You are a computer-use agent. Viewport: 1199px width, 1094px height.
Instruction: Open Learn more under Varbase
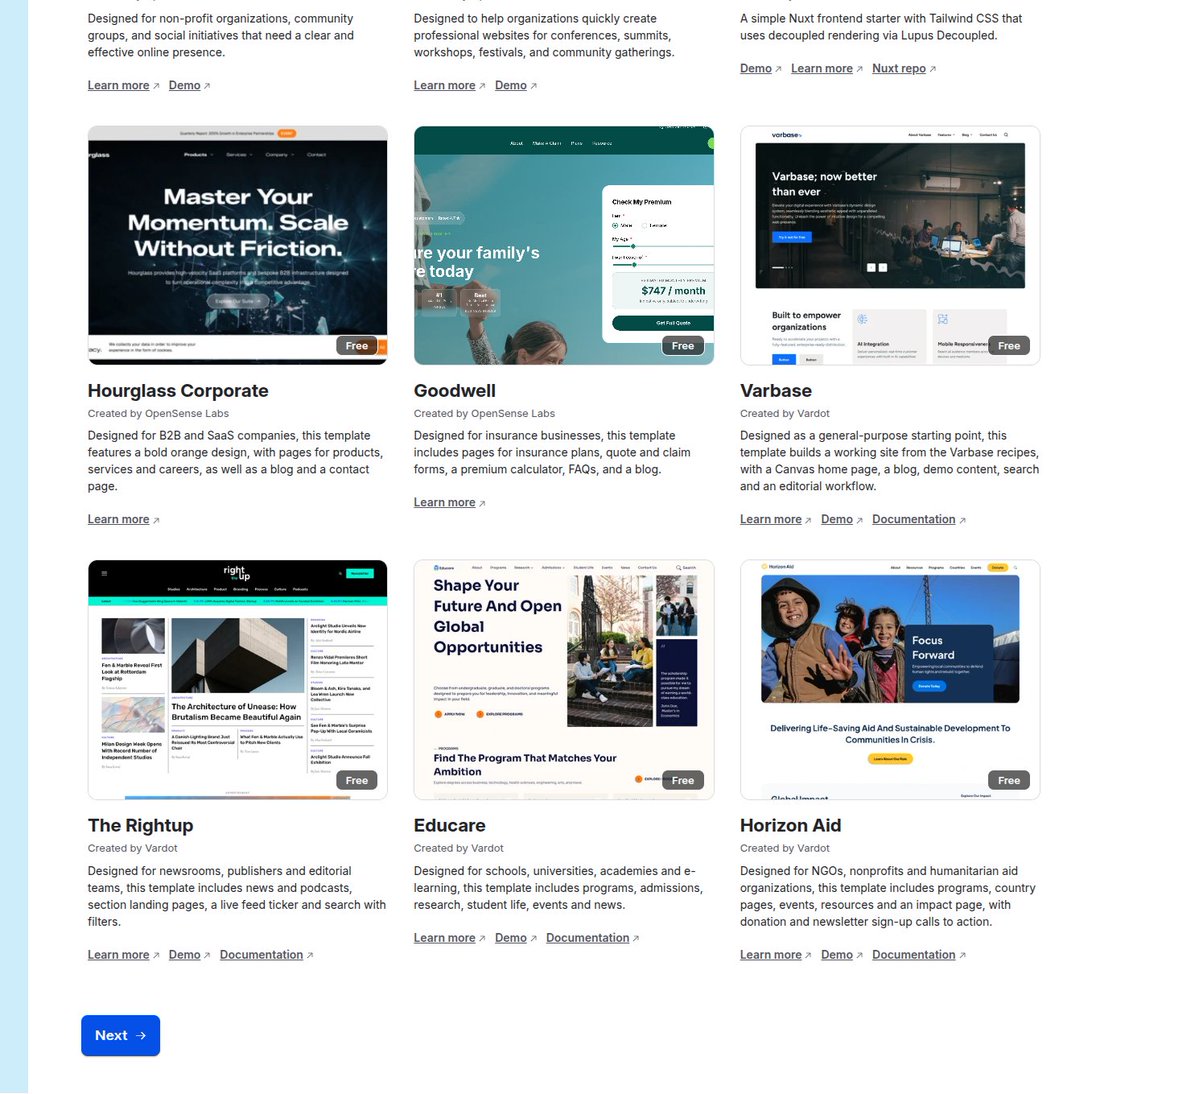(771, 519)
